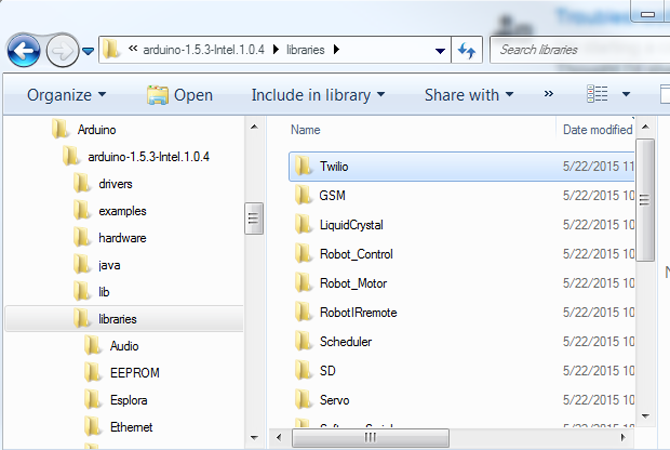
Task: Select Ethernet folder in tree
Action: (x=131, y=427)
